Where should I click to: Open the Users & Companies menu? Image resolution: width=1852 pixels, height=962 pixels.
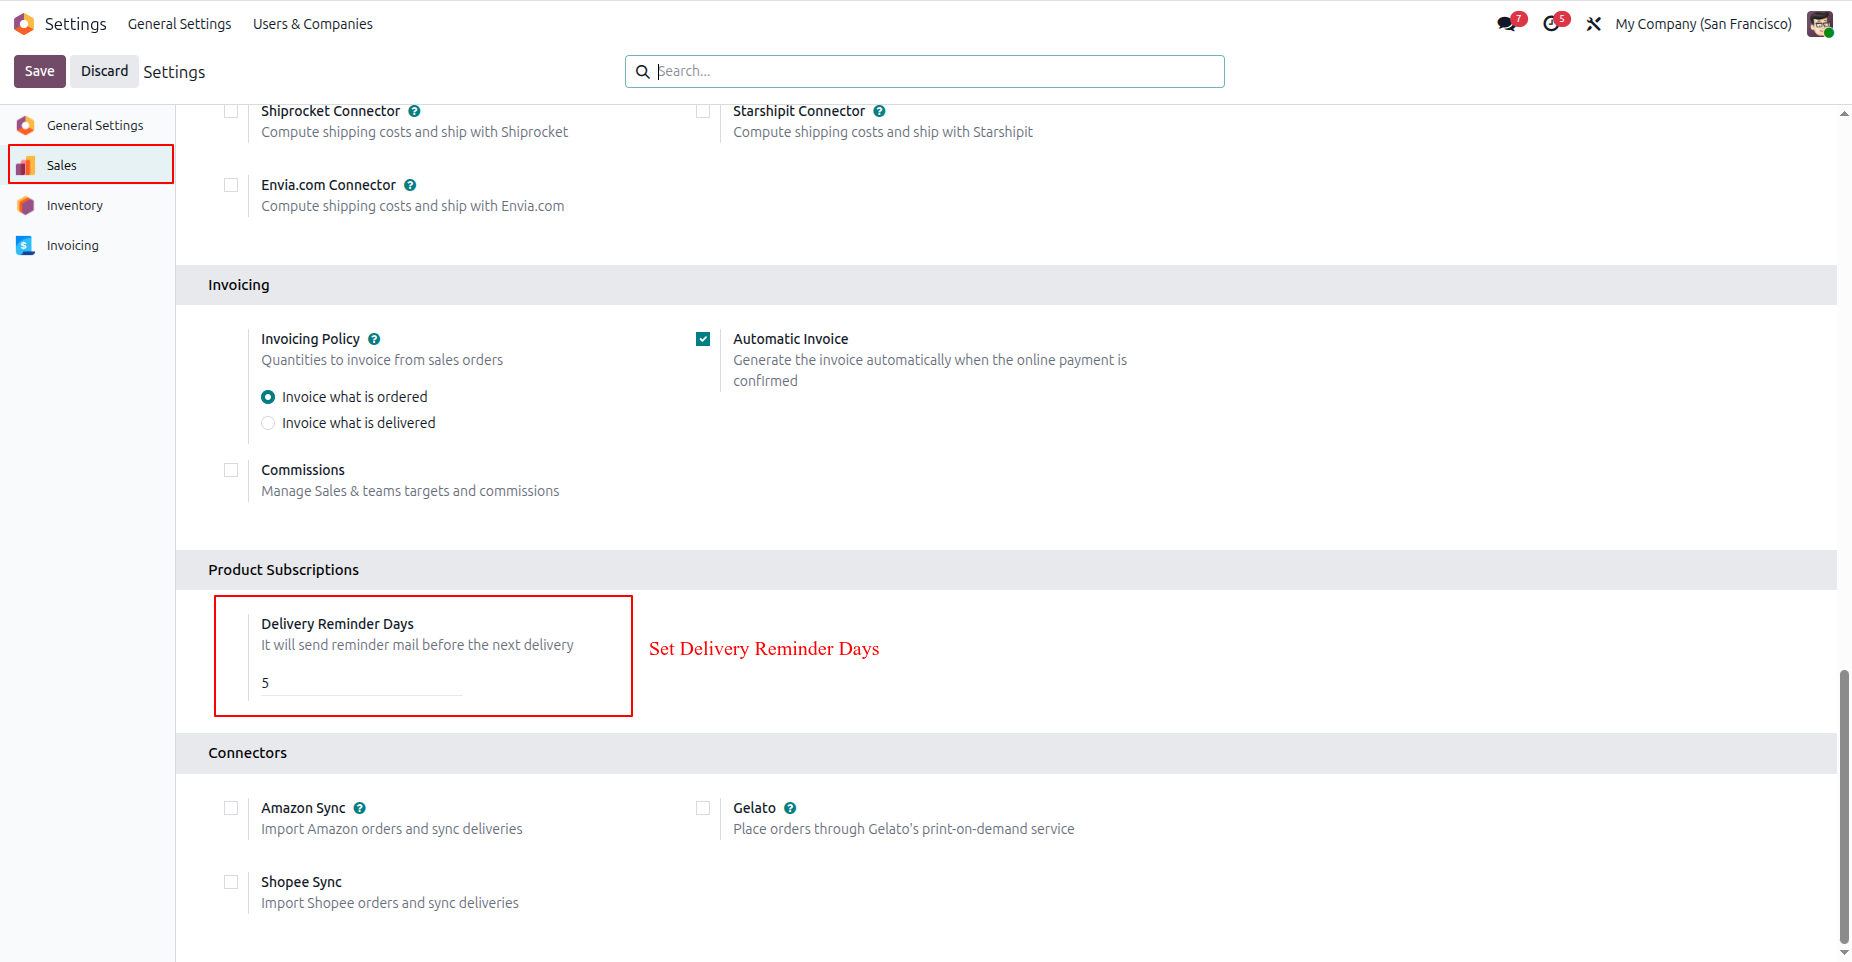[313, 24]
